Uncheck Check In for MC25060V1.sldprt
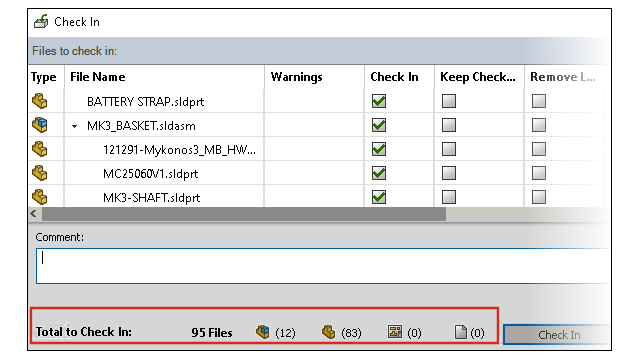 click(379, 173)
